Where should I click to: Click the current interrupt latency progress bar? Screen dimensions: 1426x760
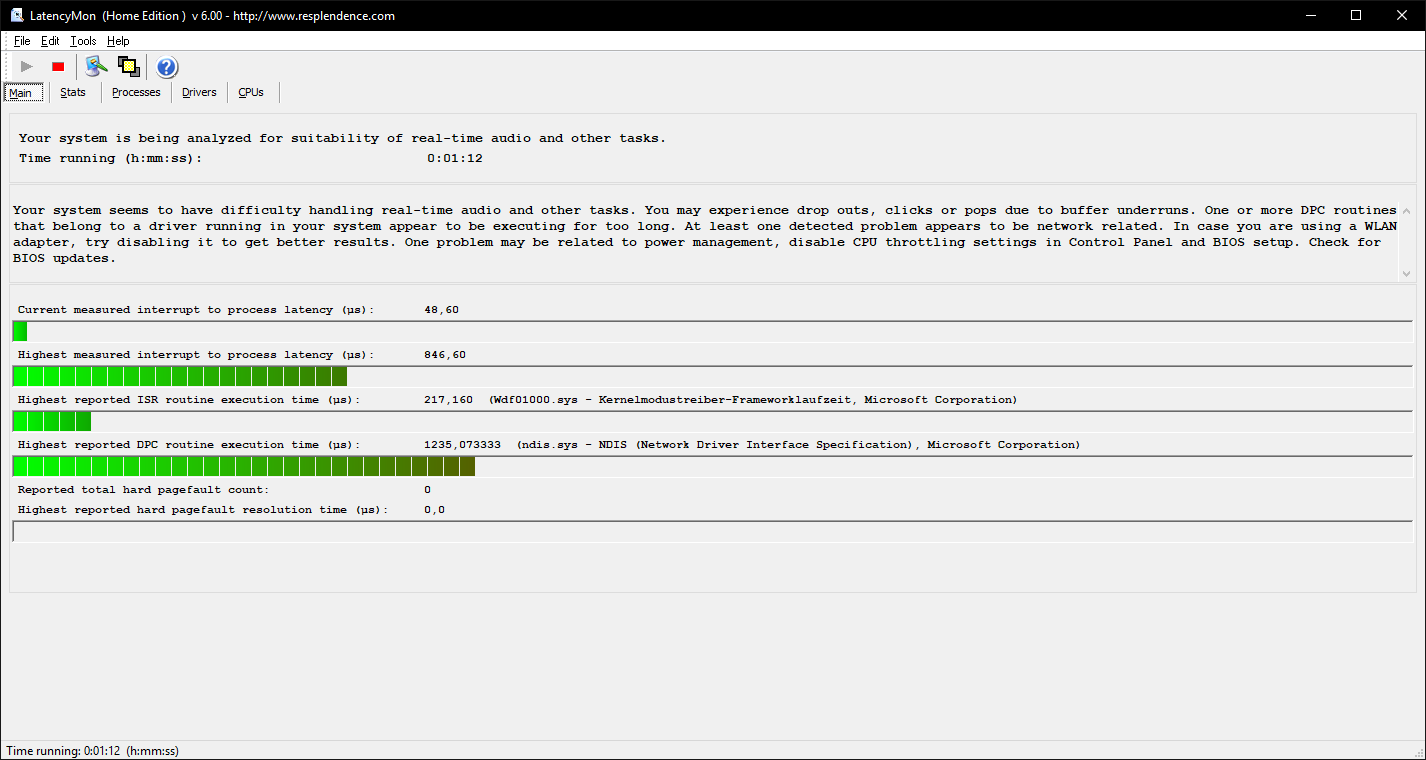(713, 331)
